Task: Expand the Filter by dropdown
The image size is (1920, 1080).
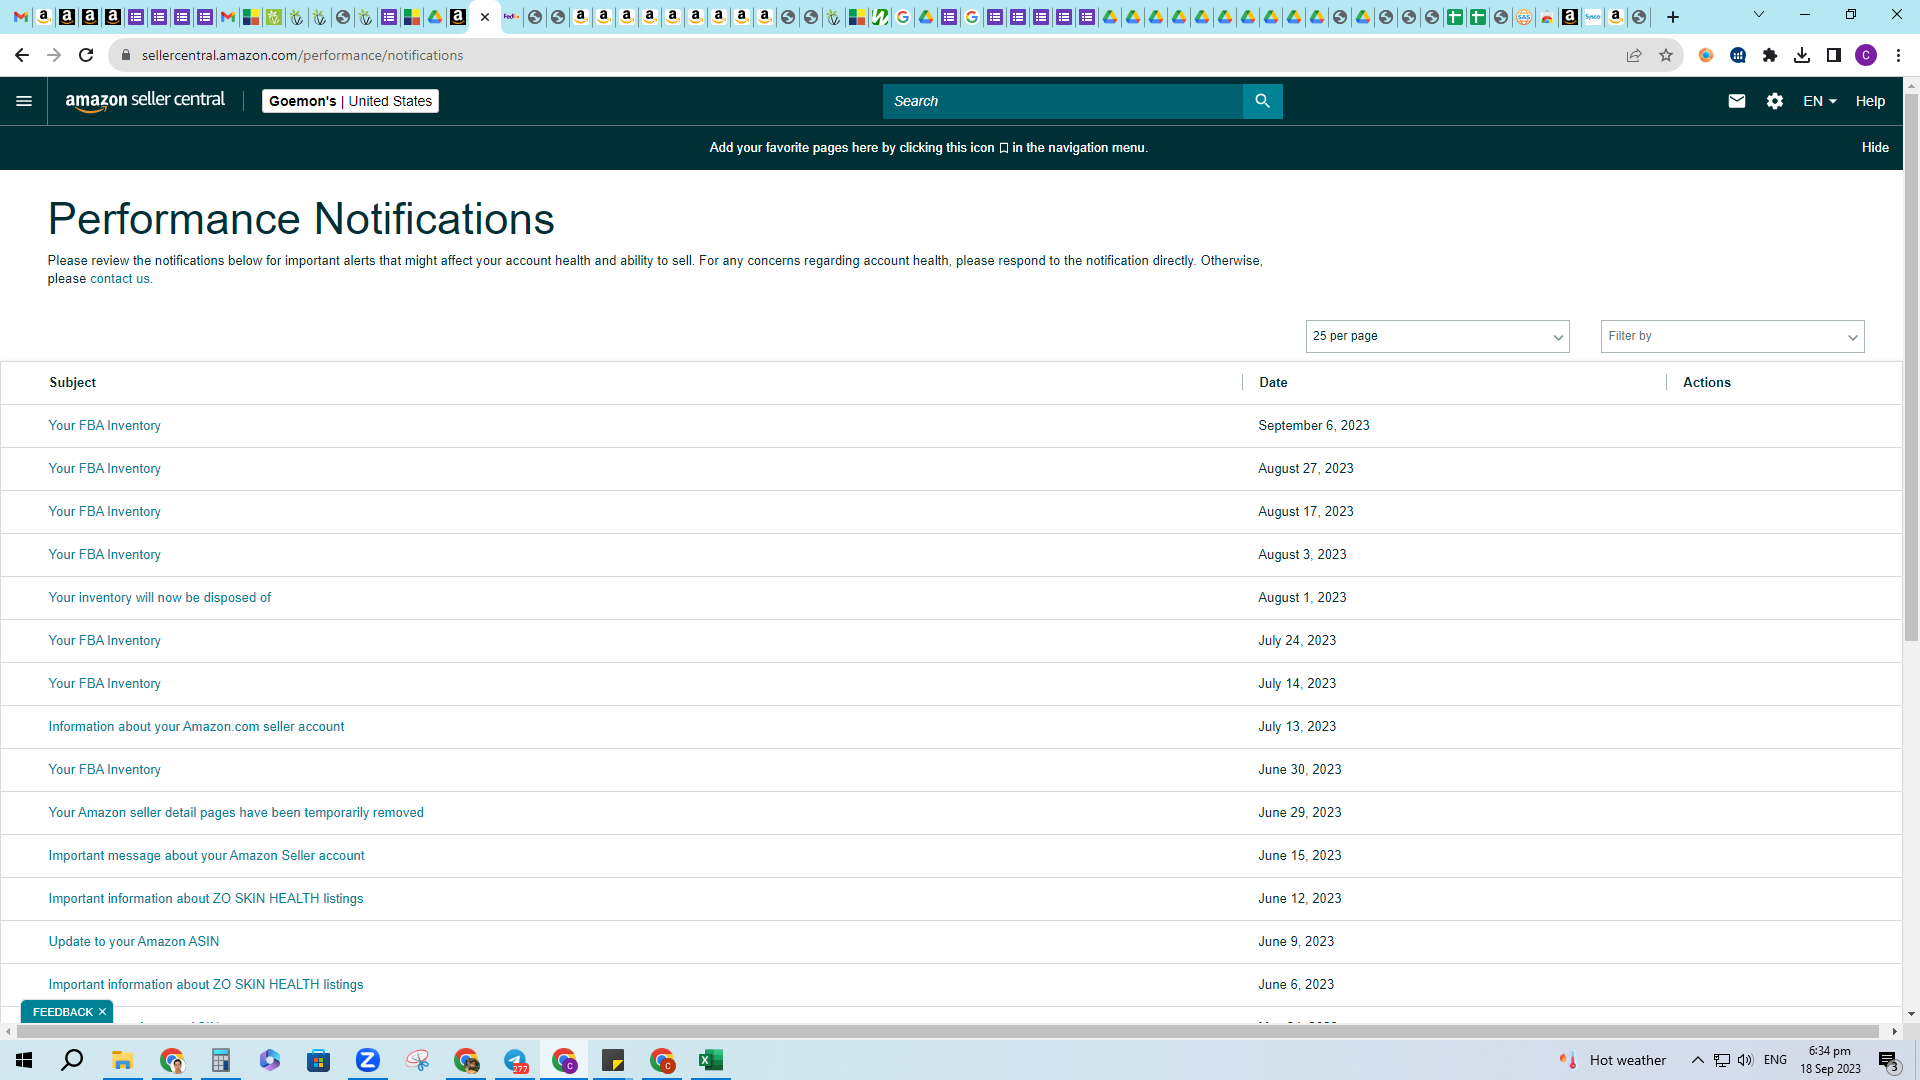Action: pos(1732,336)
